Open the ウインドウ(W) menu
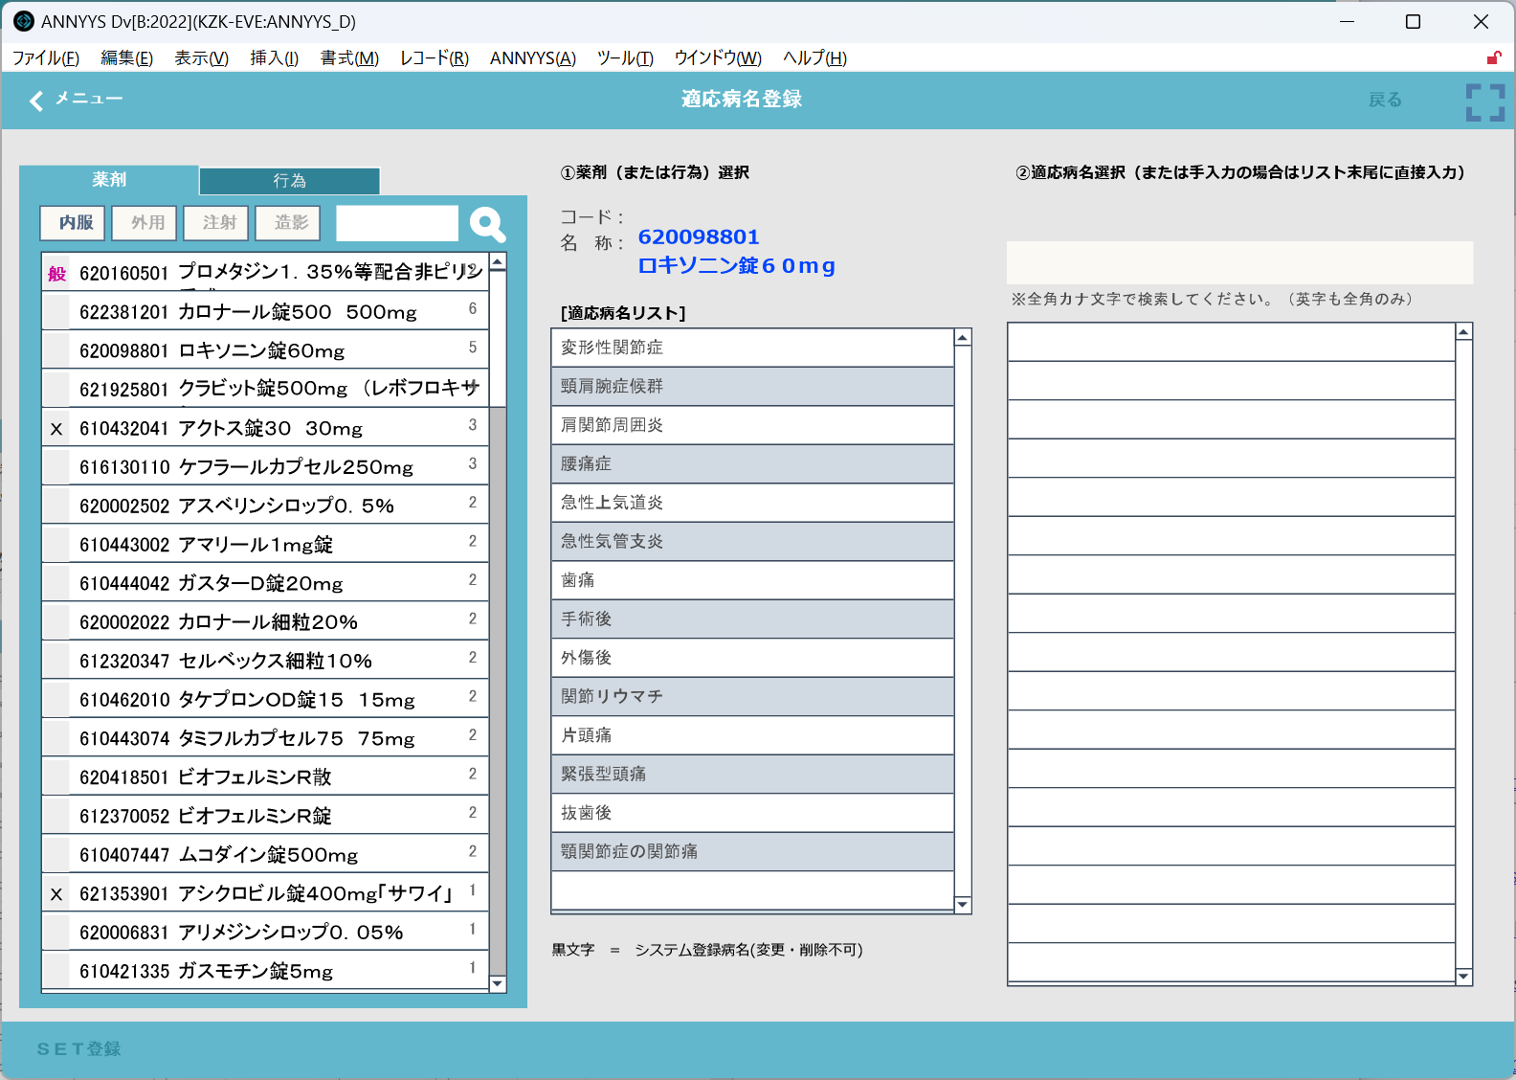1516x1080 pixels. (718, 58)
